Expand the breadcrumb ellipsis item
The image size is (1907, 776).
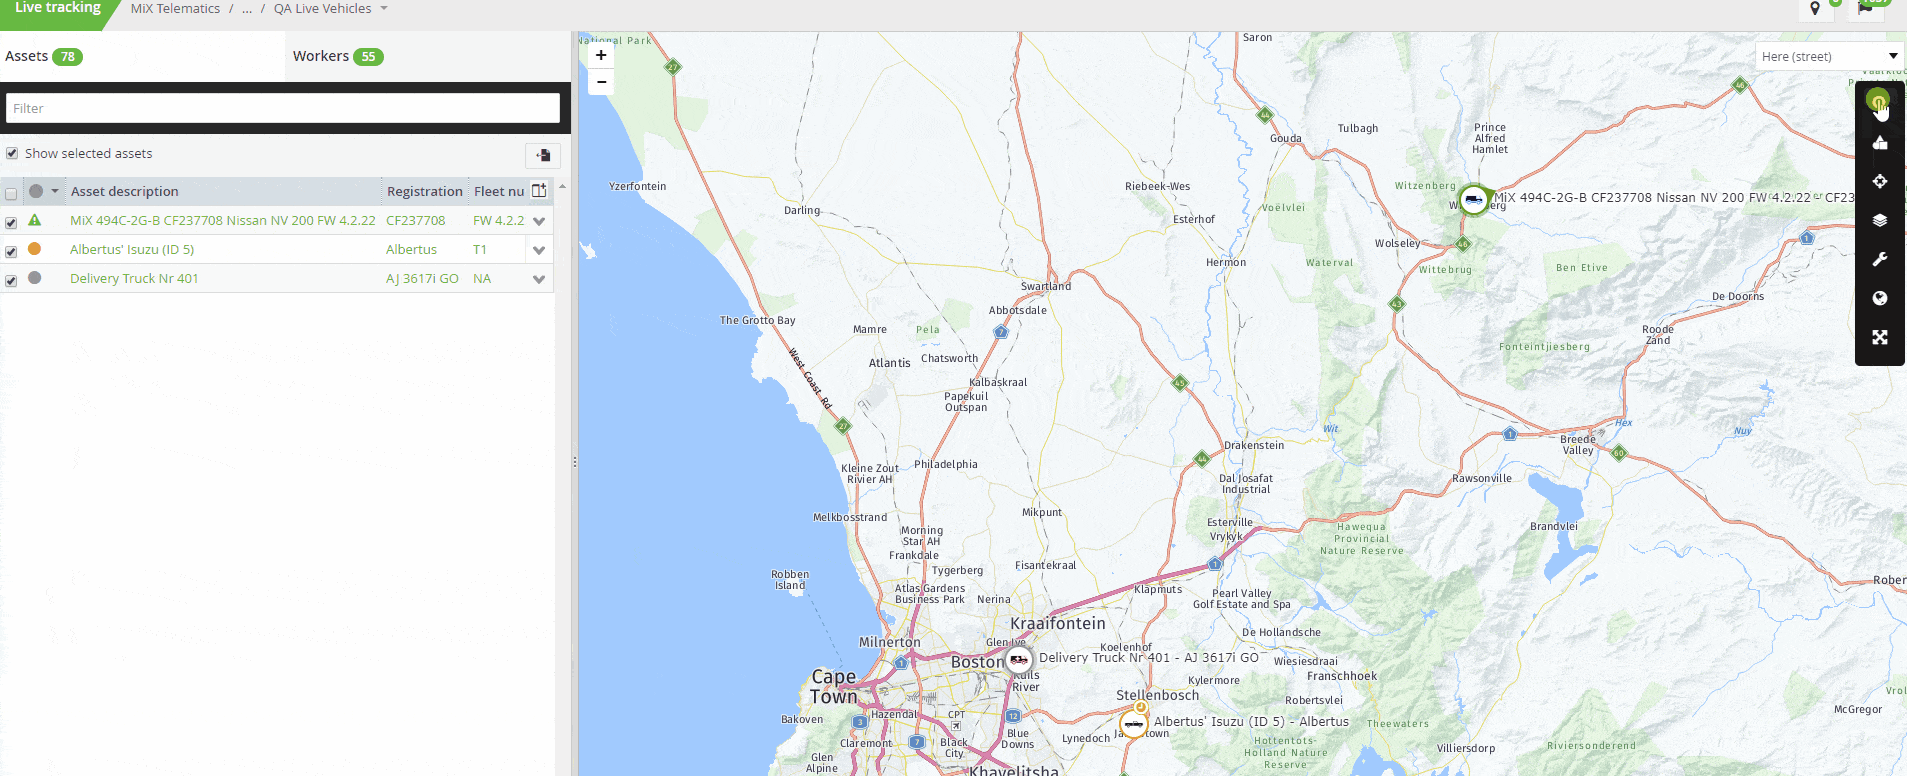coord(247,9)
